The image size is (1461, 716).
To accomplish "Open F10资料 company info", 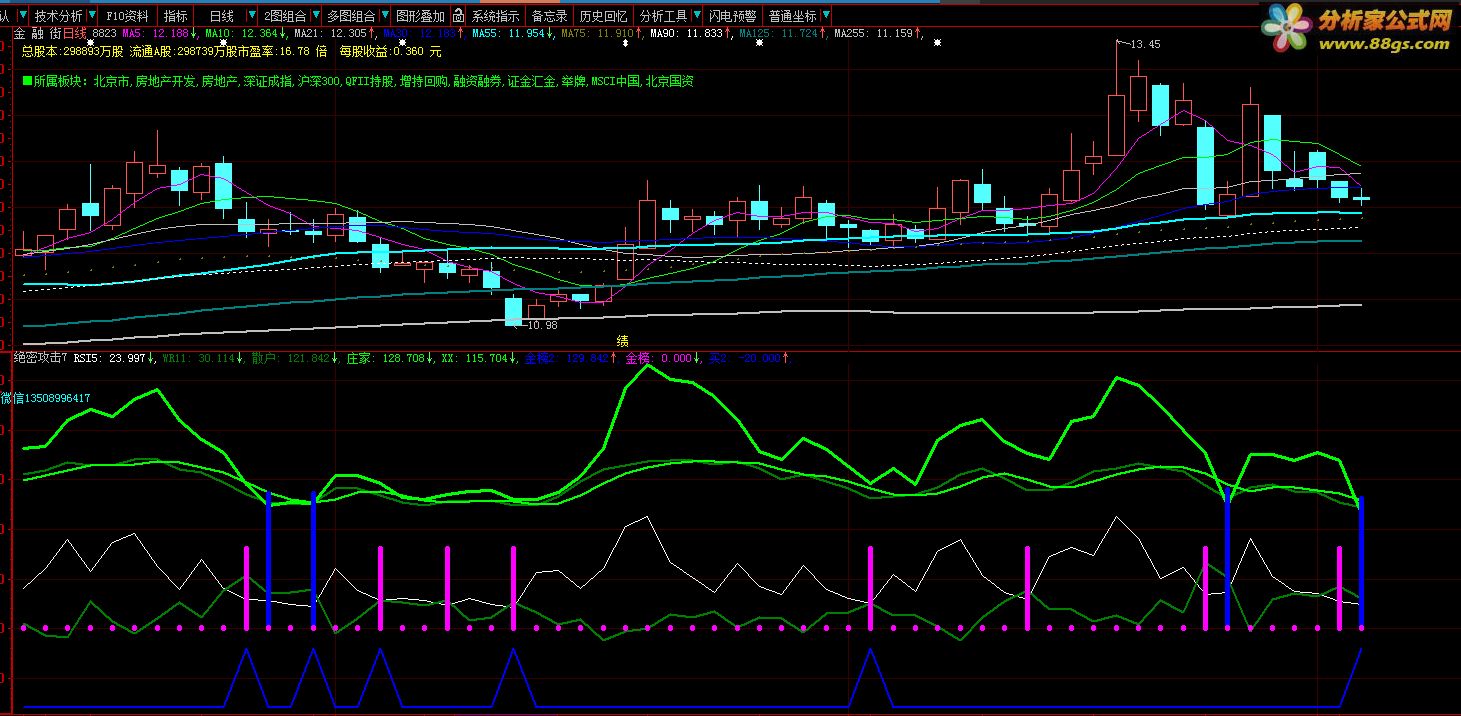I will click(127, 16).
